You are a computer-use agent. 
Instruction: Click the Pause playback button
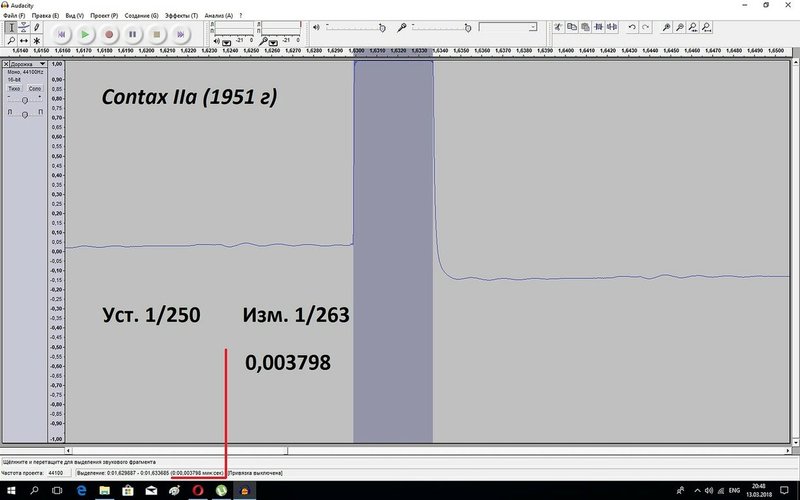pos(132,34)
